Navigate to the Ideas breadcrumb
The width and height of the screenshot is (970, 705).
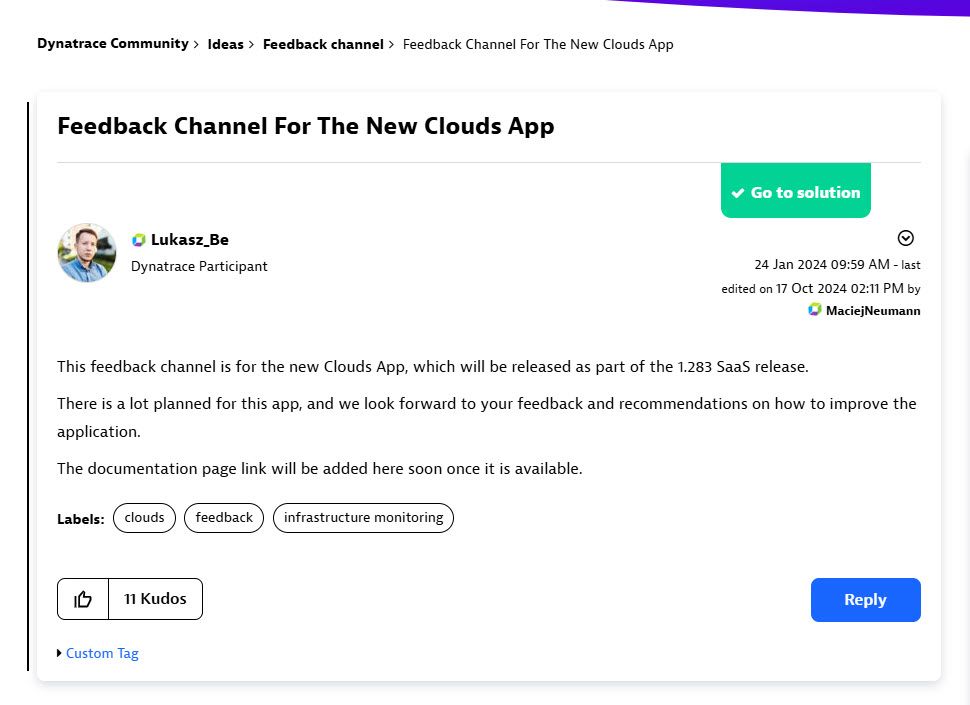tap(225, 44)
